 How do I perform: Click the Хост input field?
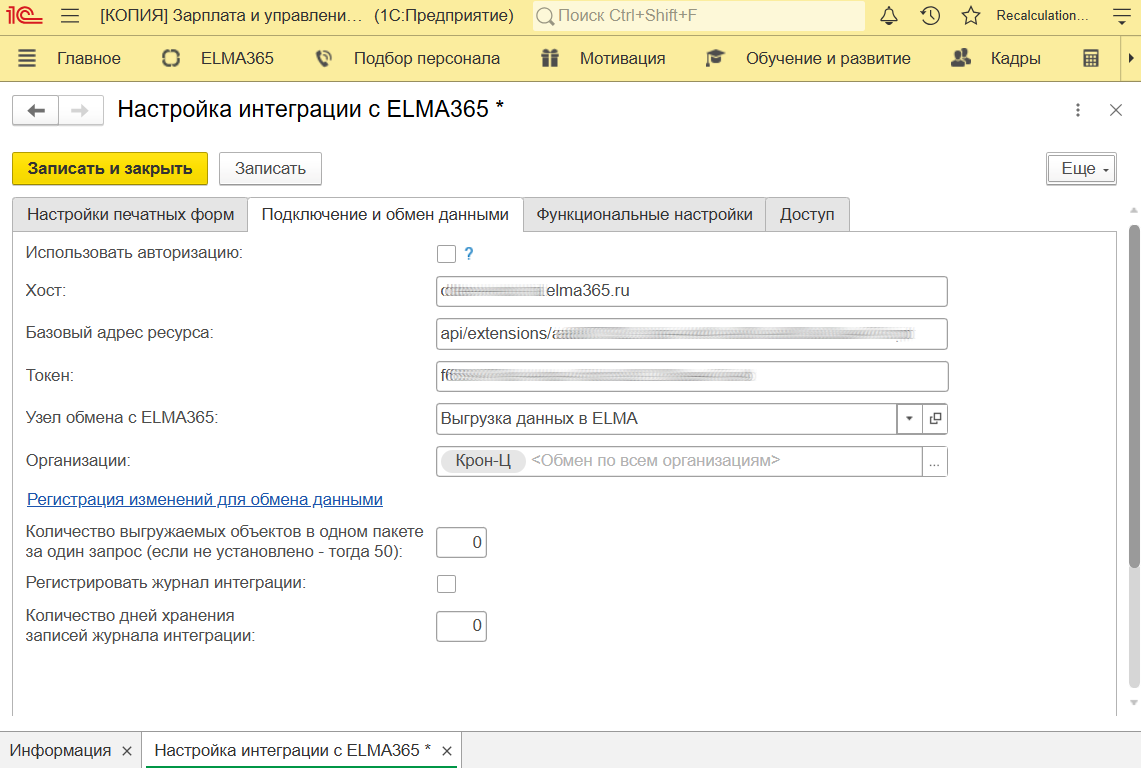pyautogui.click(x=691, y=291)
